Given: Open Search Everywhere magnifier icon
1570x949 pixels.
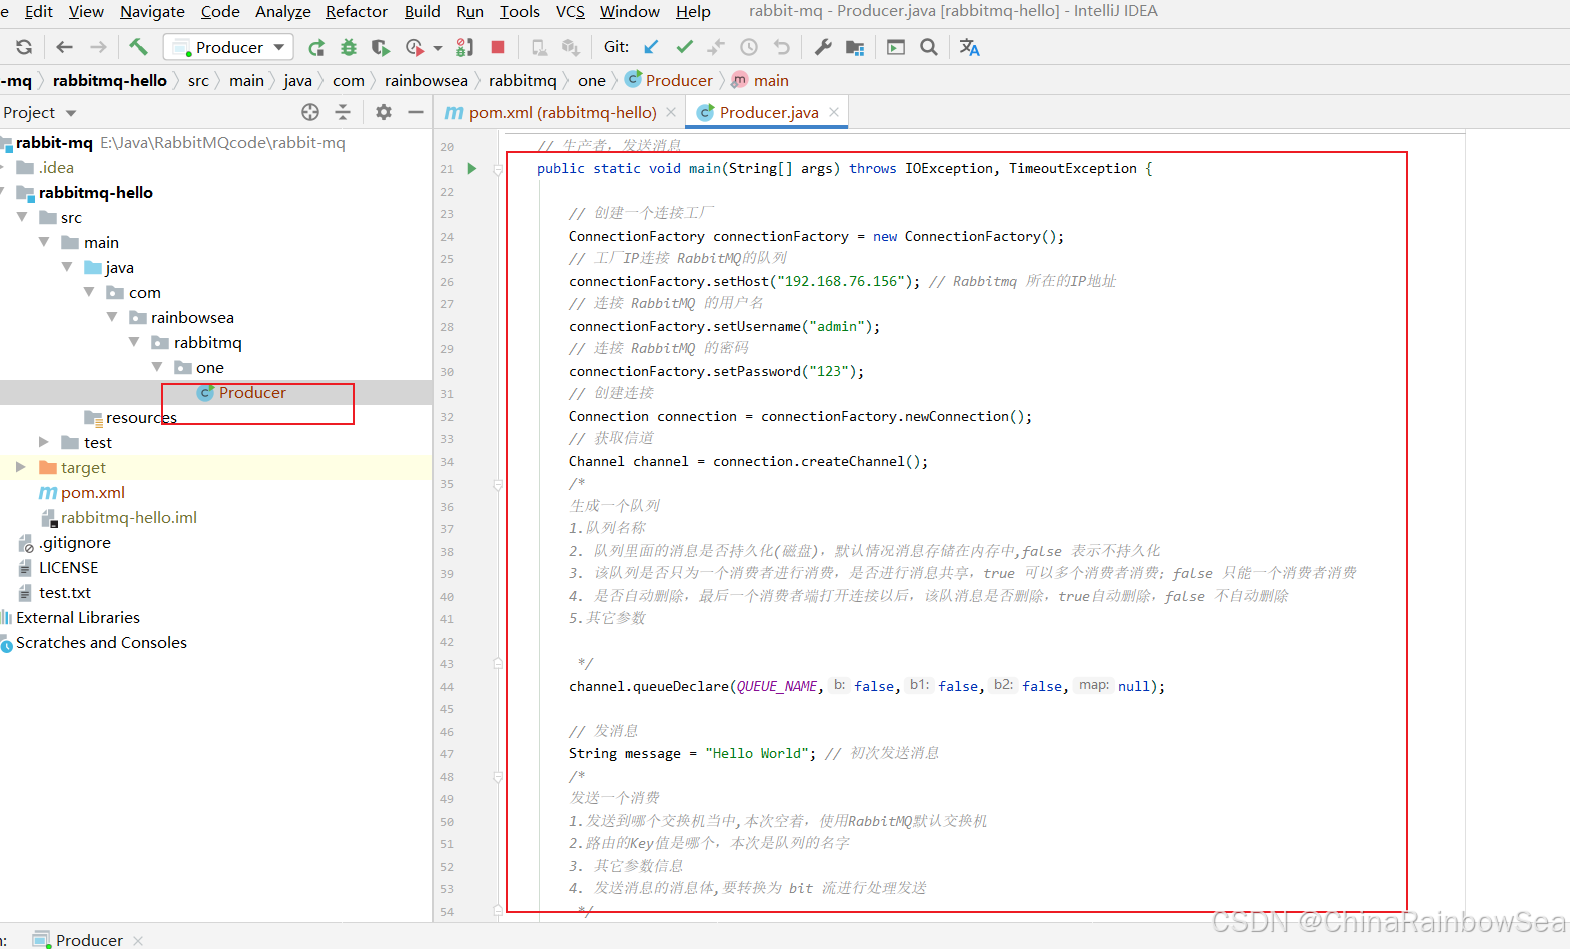Looking at the screenshot, I should coord(929,47).
